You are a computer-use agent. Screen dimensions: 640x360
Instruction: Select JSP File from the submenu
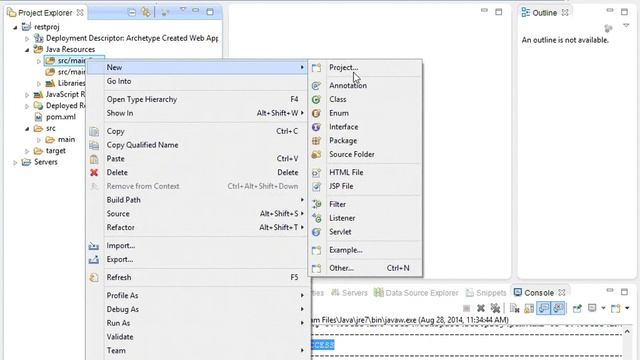(x=341, y=186)
